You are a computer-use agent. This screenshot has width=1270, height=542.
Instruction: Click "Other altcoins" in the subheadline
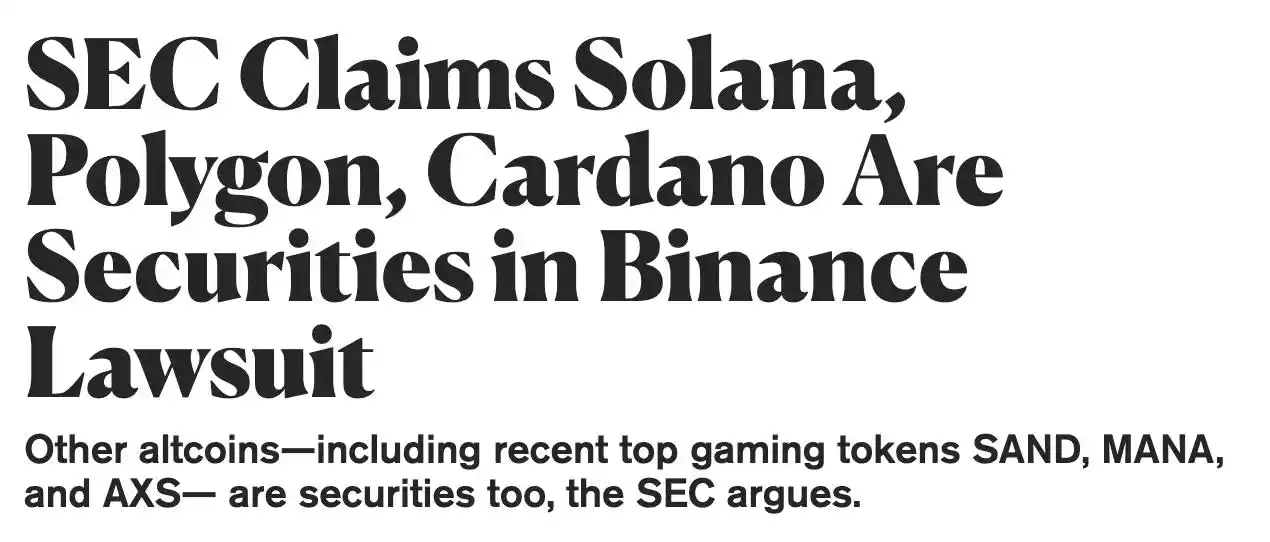(150, 451)
